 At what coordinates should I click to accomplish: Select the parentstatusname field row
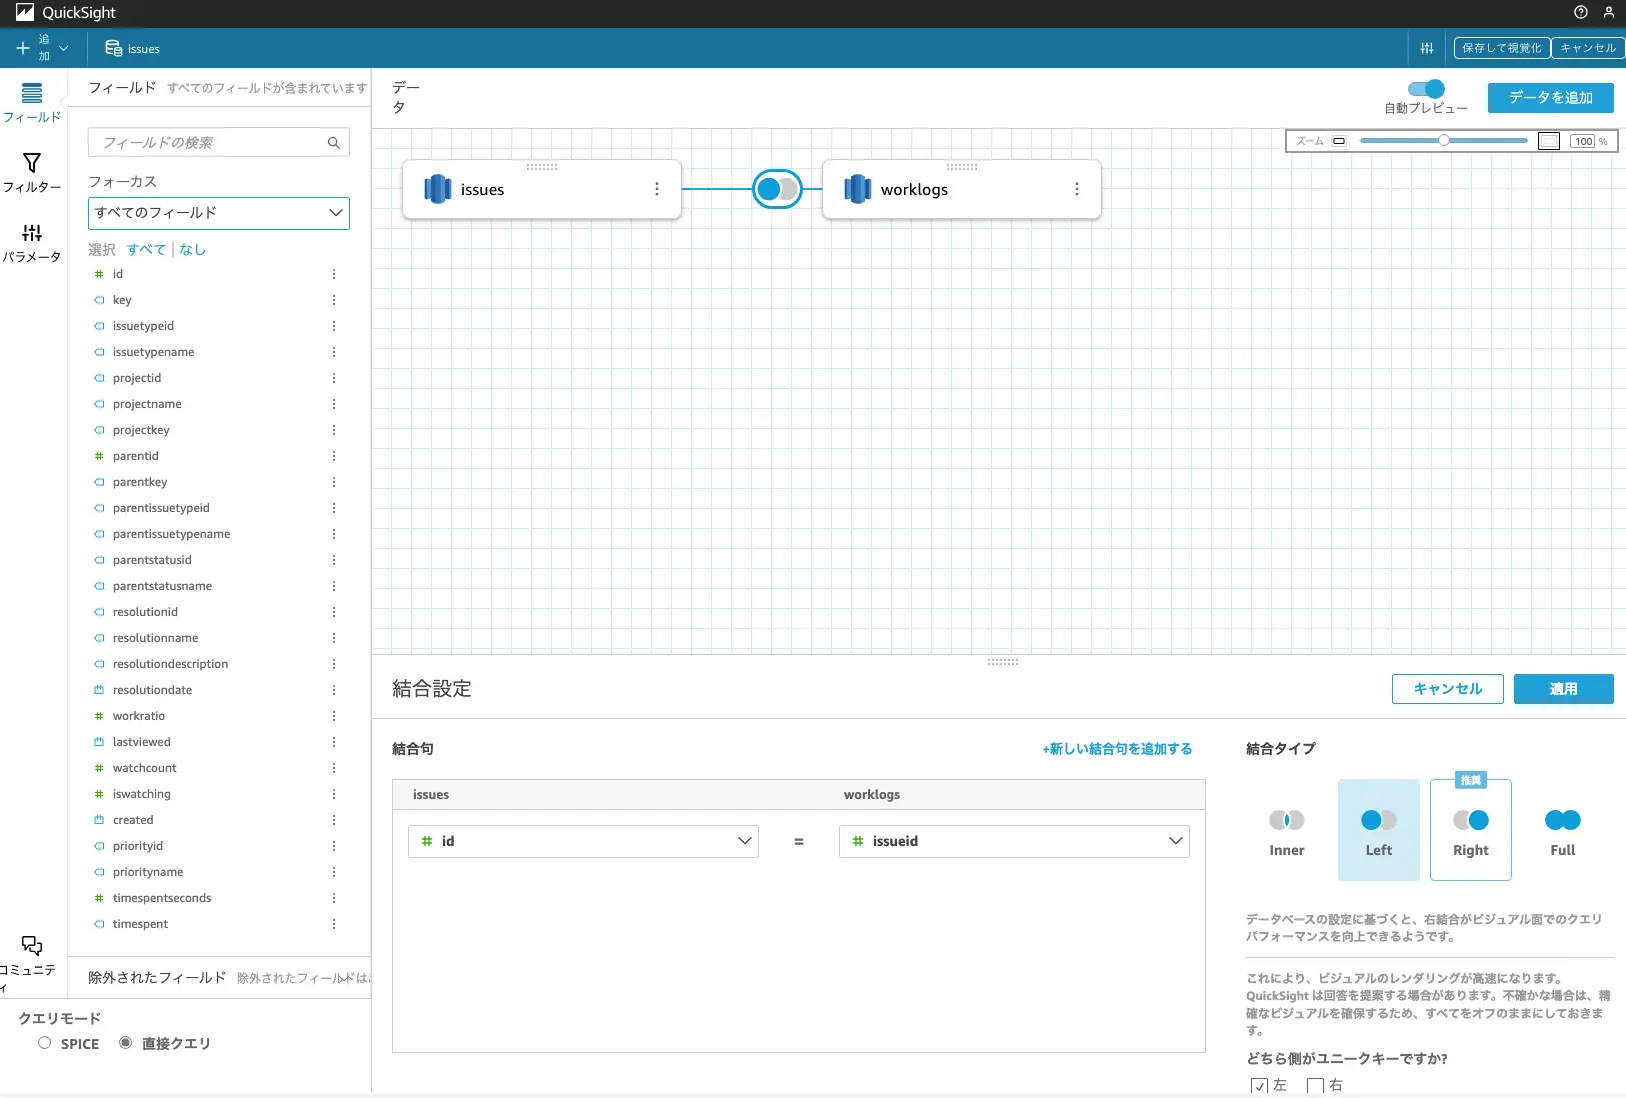click(x=219, y=586)
